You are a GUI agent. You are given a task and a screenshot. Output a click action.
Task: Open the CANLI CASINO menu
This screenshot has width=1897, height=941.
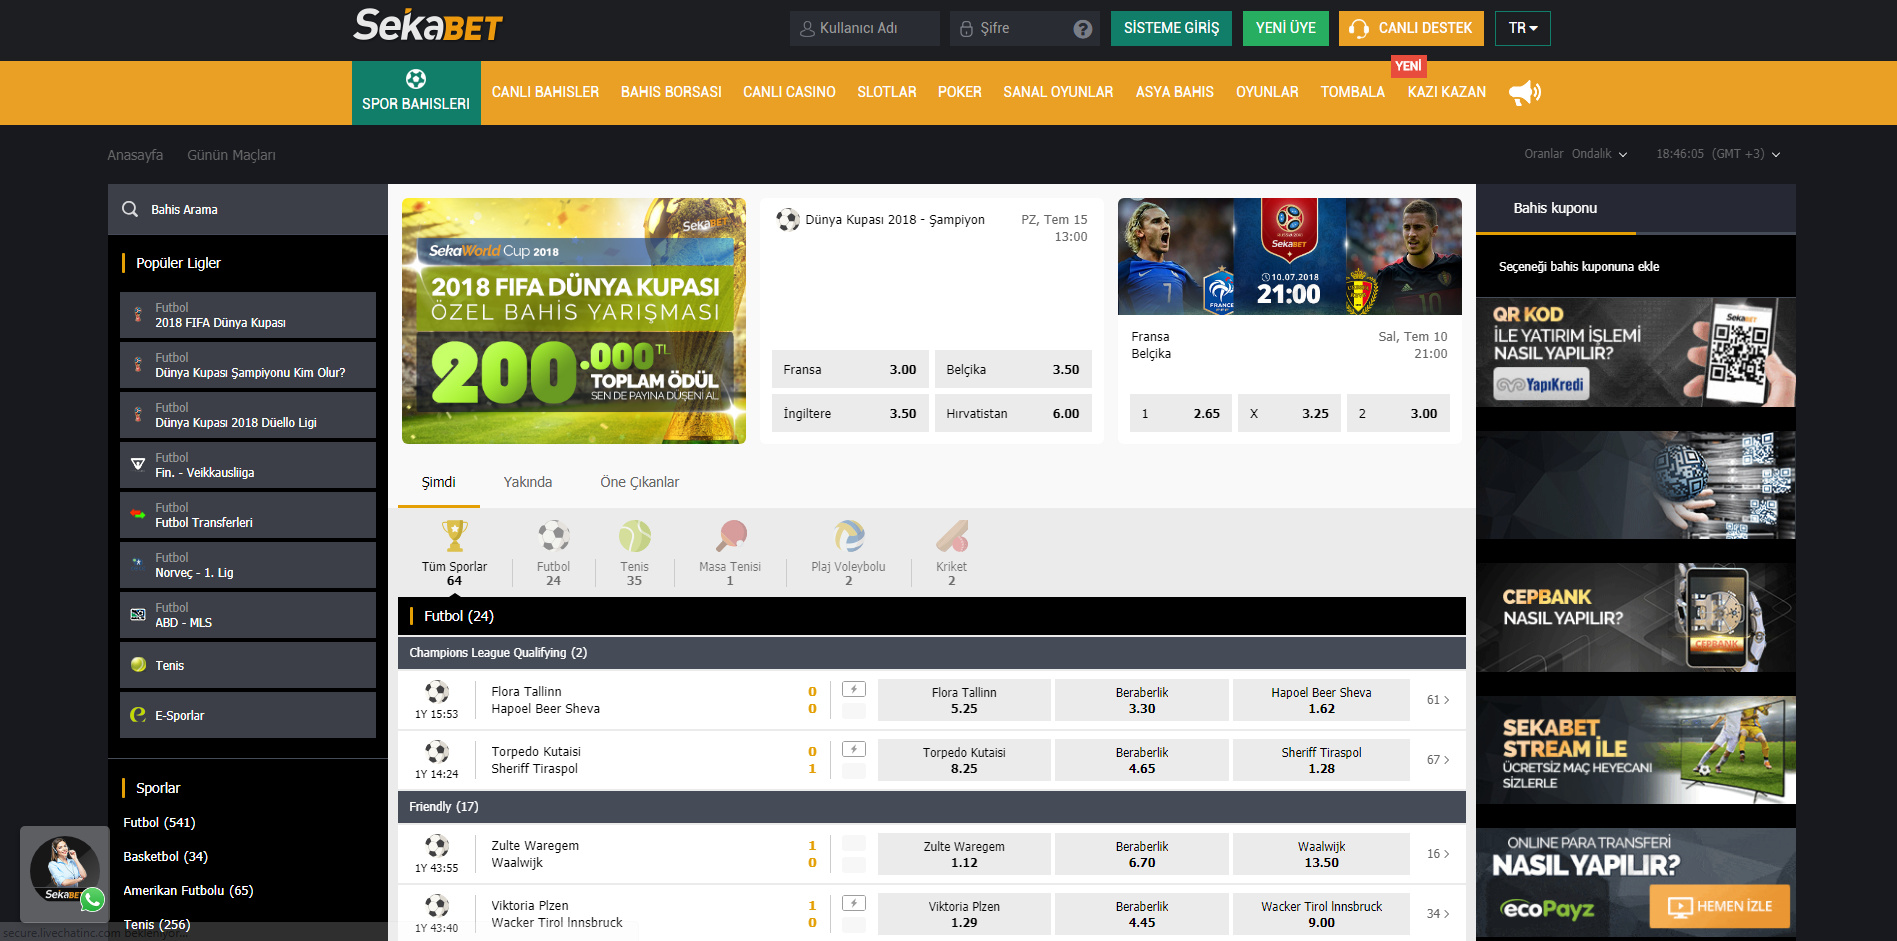click(789, 92)
